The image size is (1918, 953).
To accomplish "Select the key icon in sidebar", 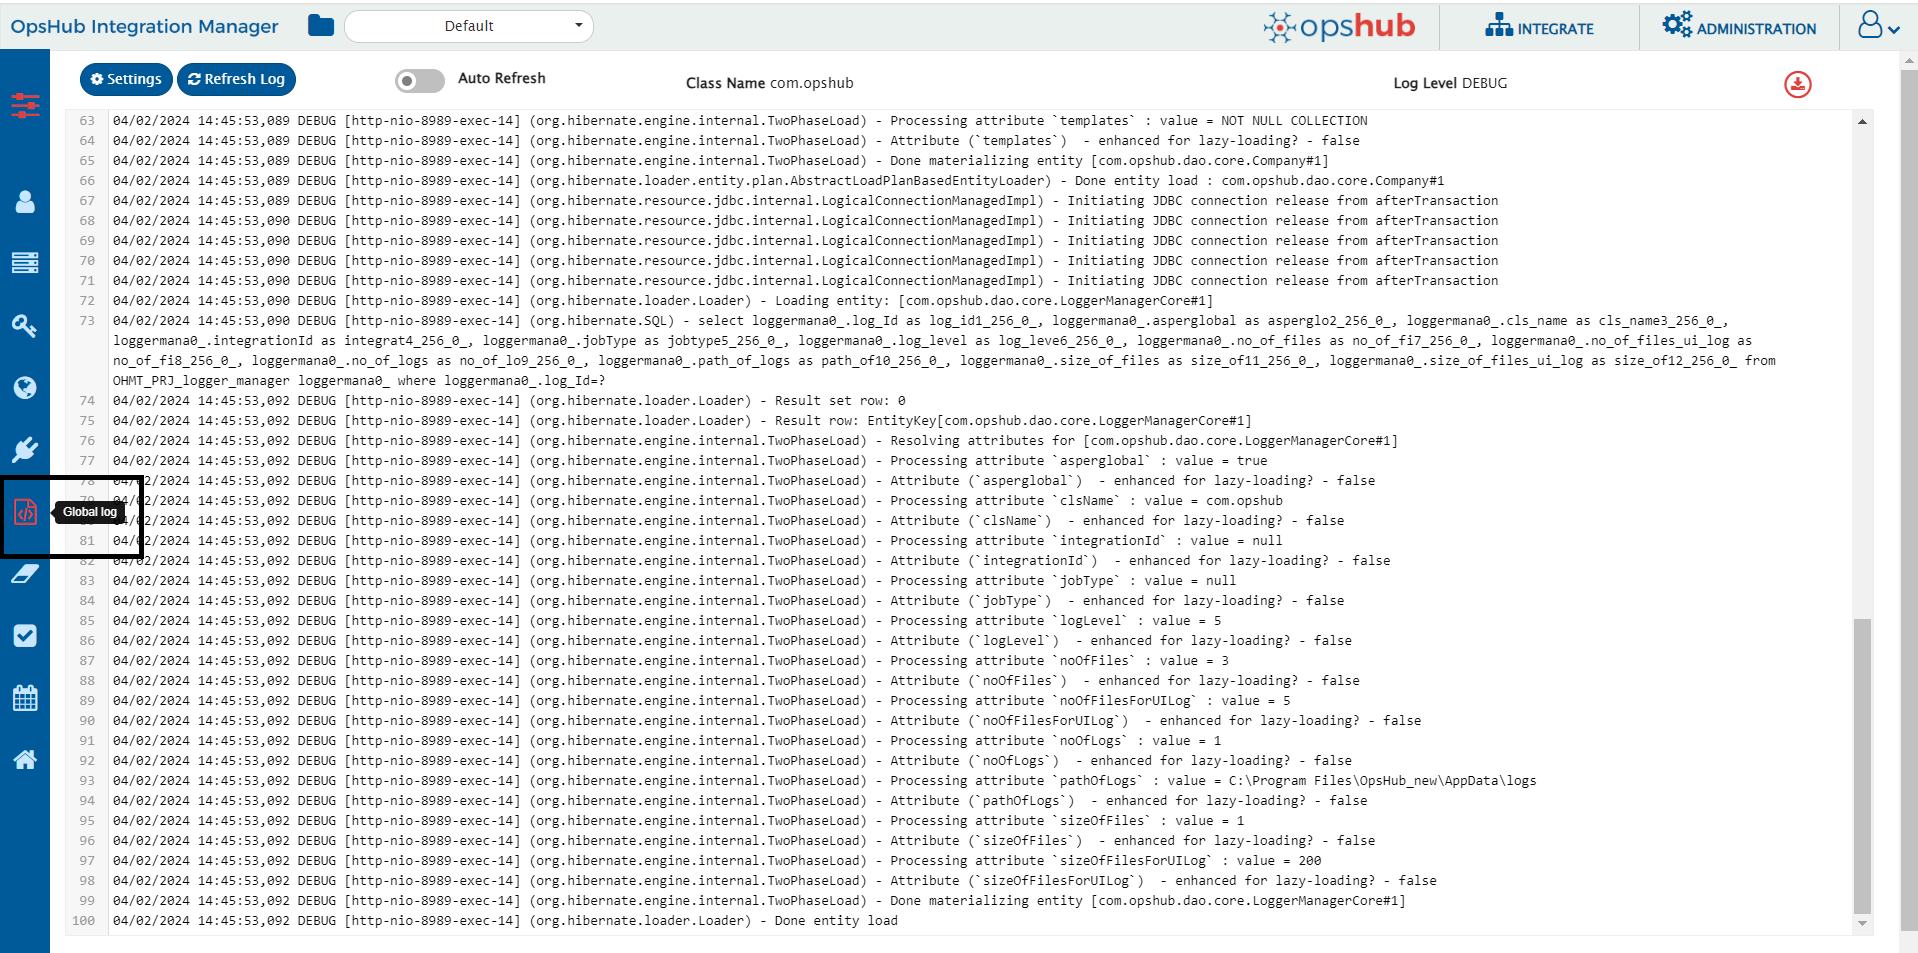I will [25, 326].
